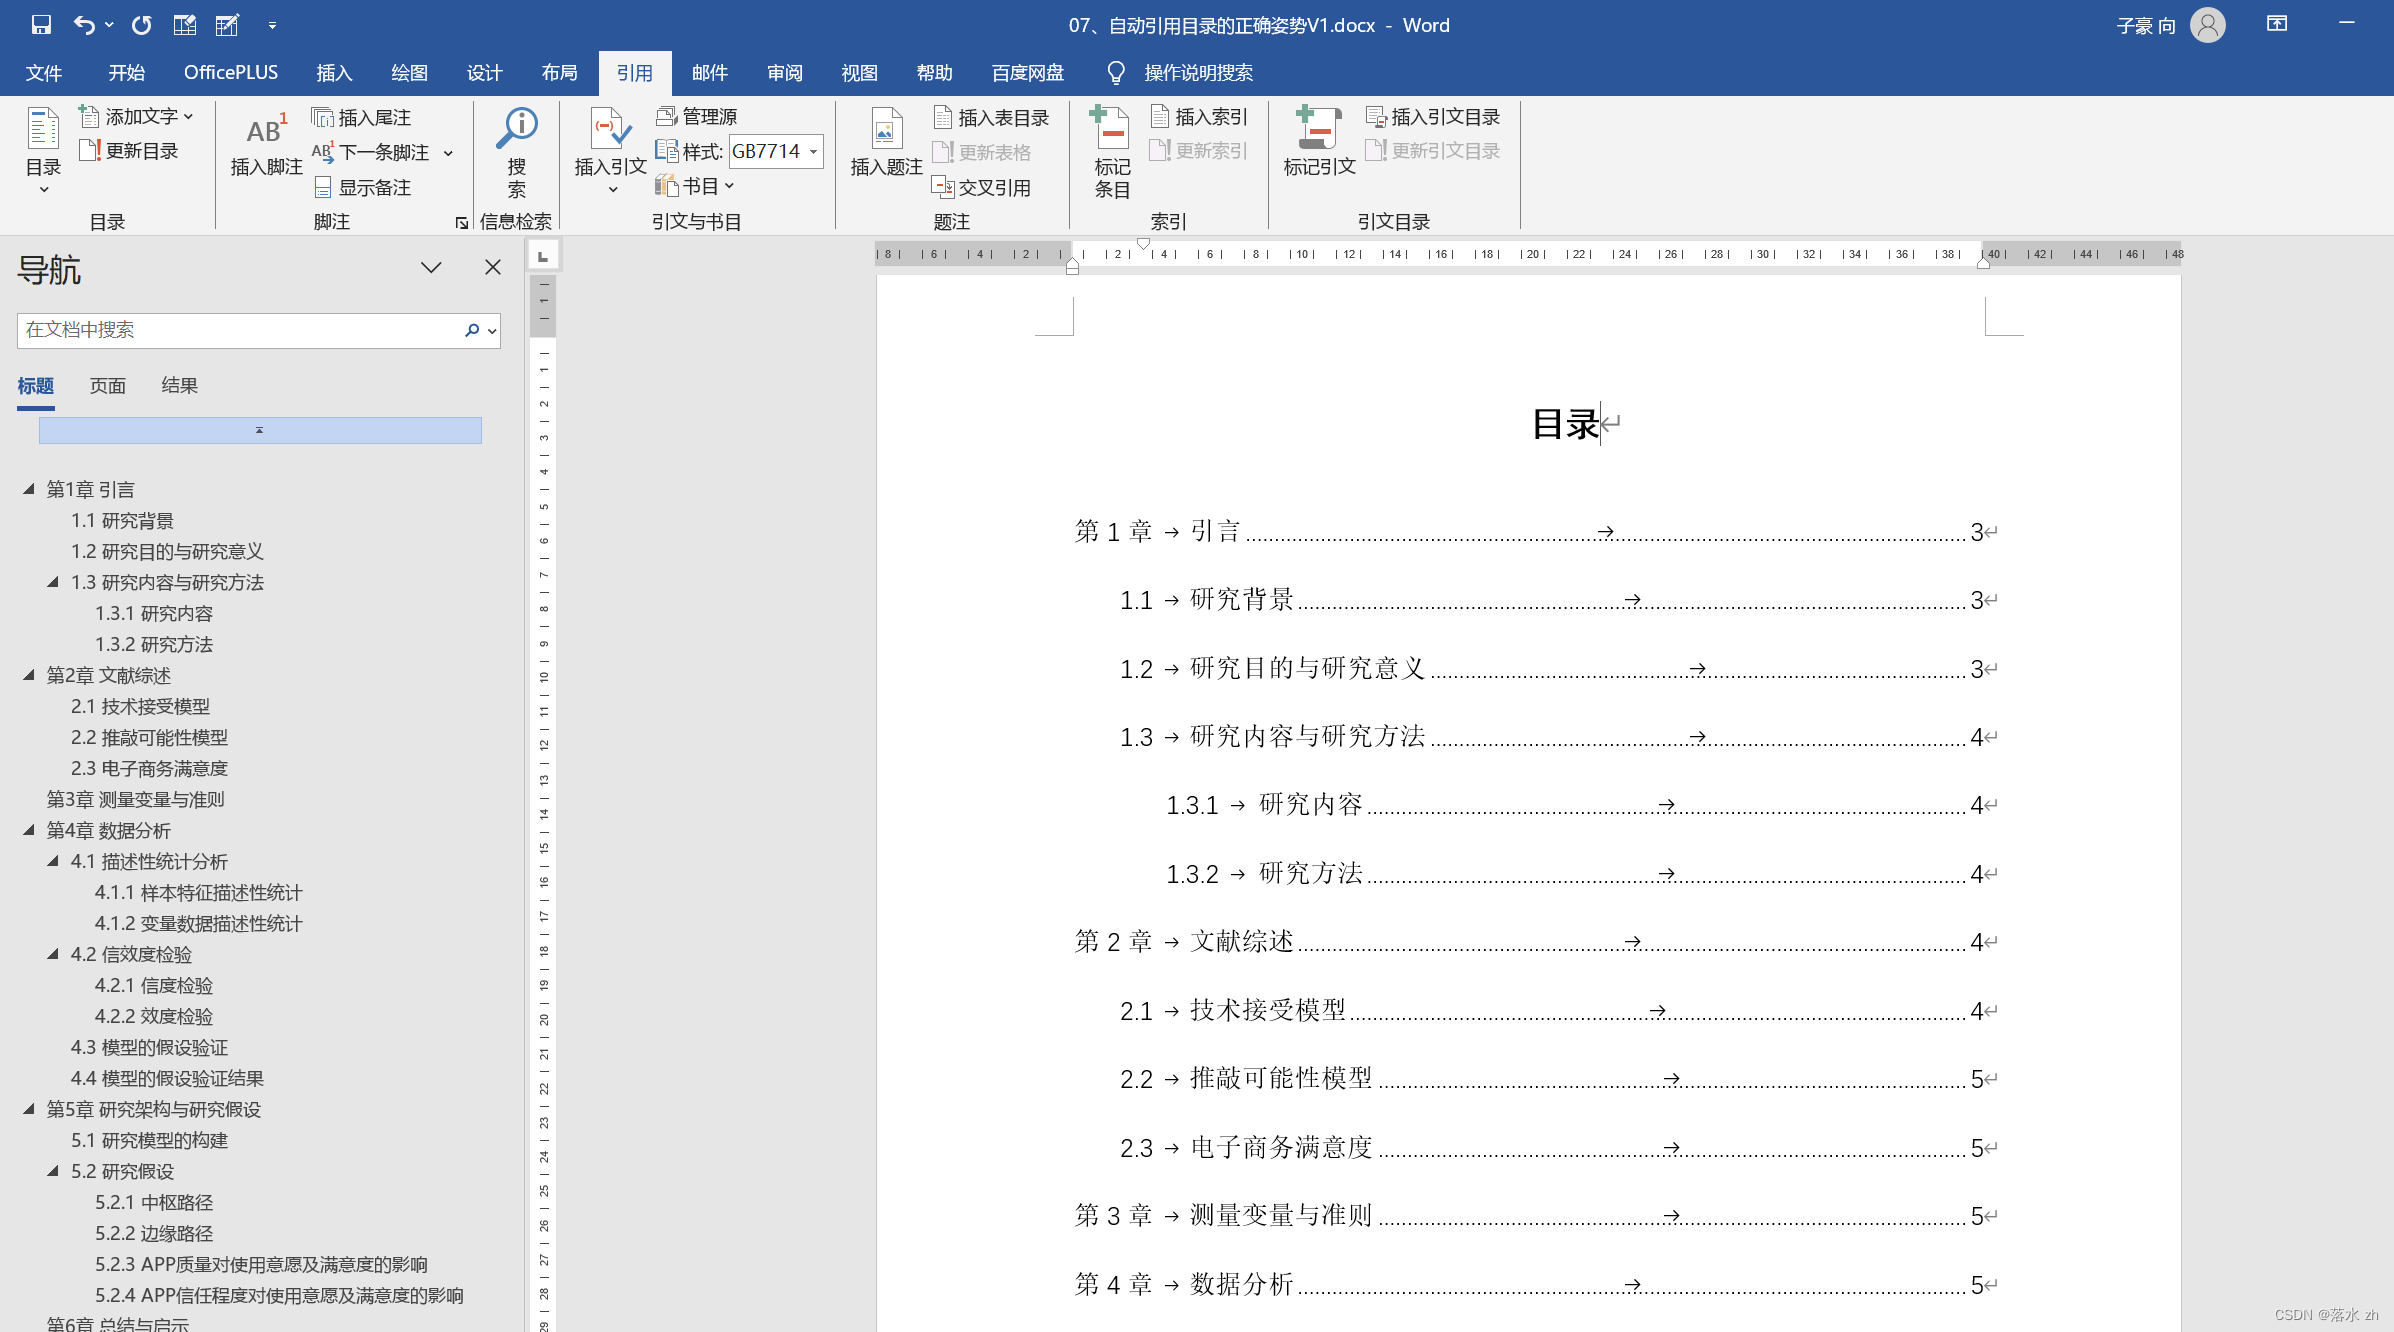The width and height of the screenshot is (2394, 1332).
Task: Click the search magnifier in navigation box
Action: 472,330
